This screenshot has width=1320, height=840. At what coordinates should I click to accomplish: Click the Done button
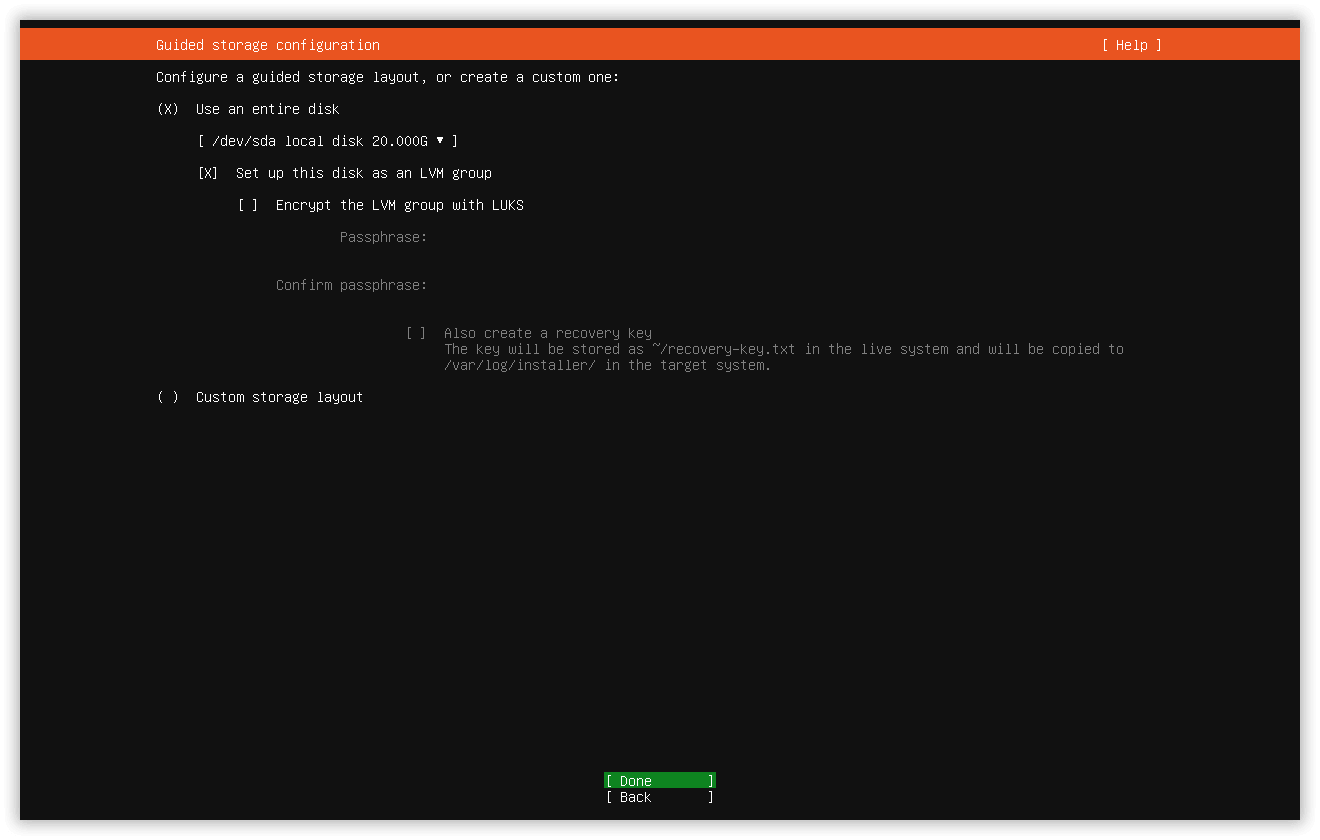coord(660,781)
